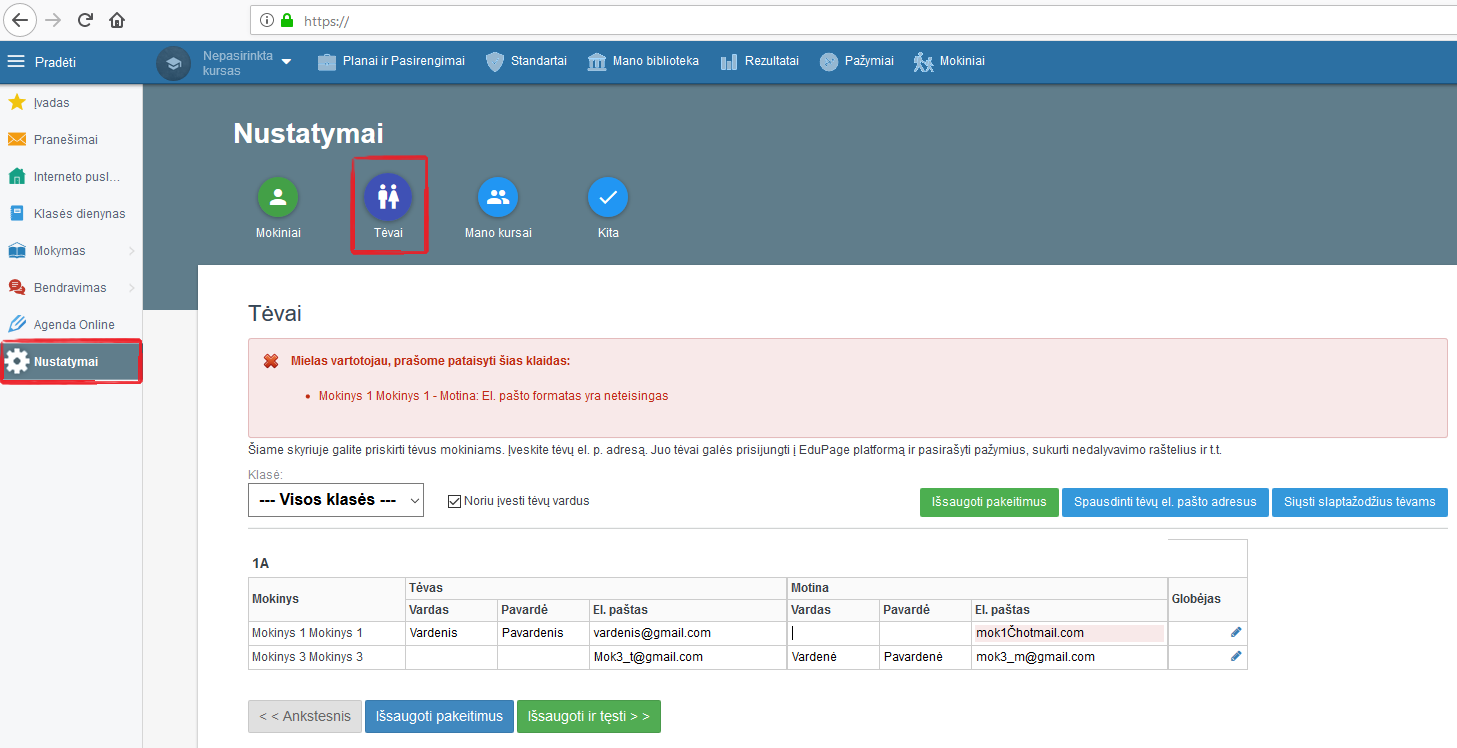Image resolution: width=1457 pixels, height=748 pixels.
Task: Click the invalid Motina email field
Action: coord(1068,633)
